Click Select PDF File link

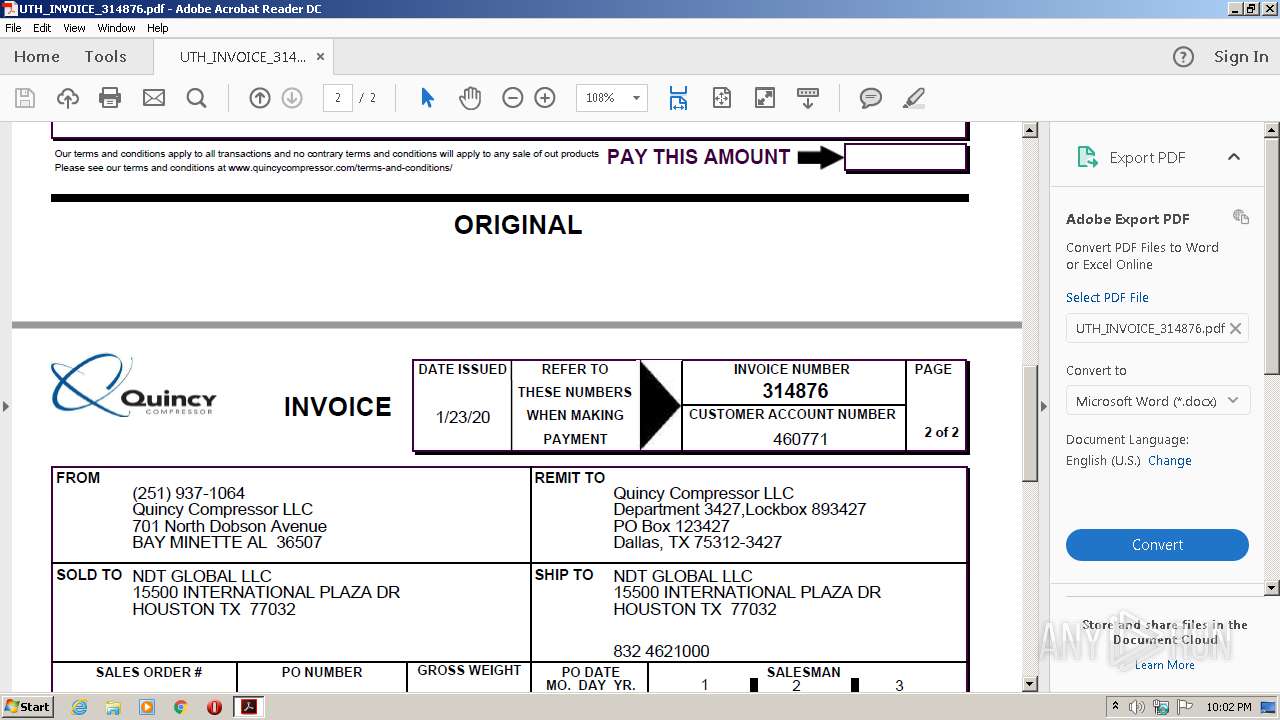1107,298
